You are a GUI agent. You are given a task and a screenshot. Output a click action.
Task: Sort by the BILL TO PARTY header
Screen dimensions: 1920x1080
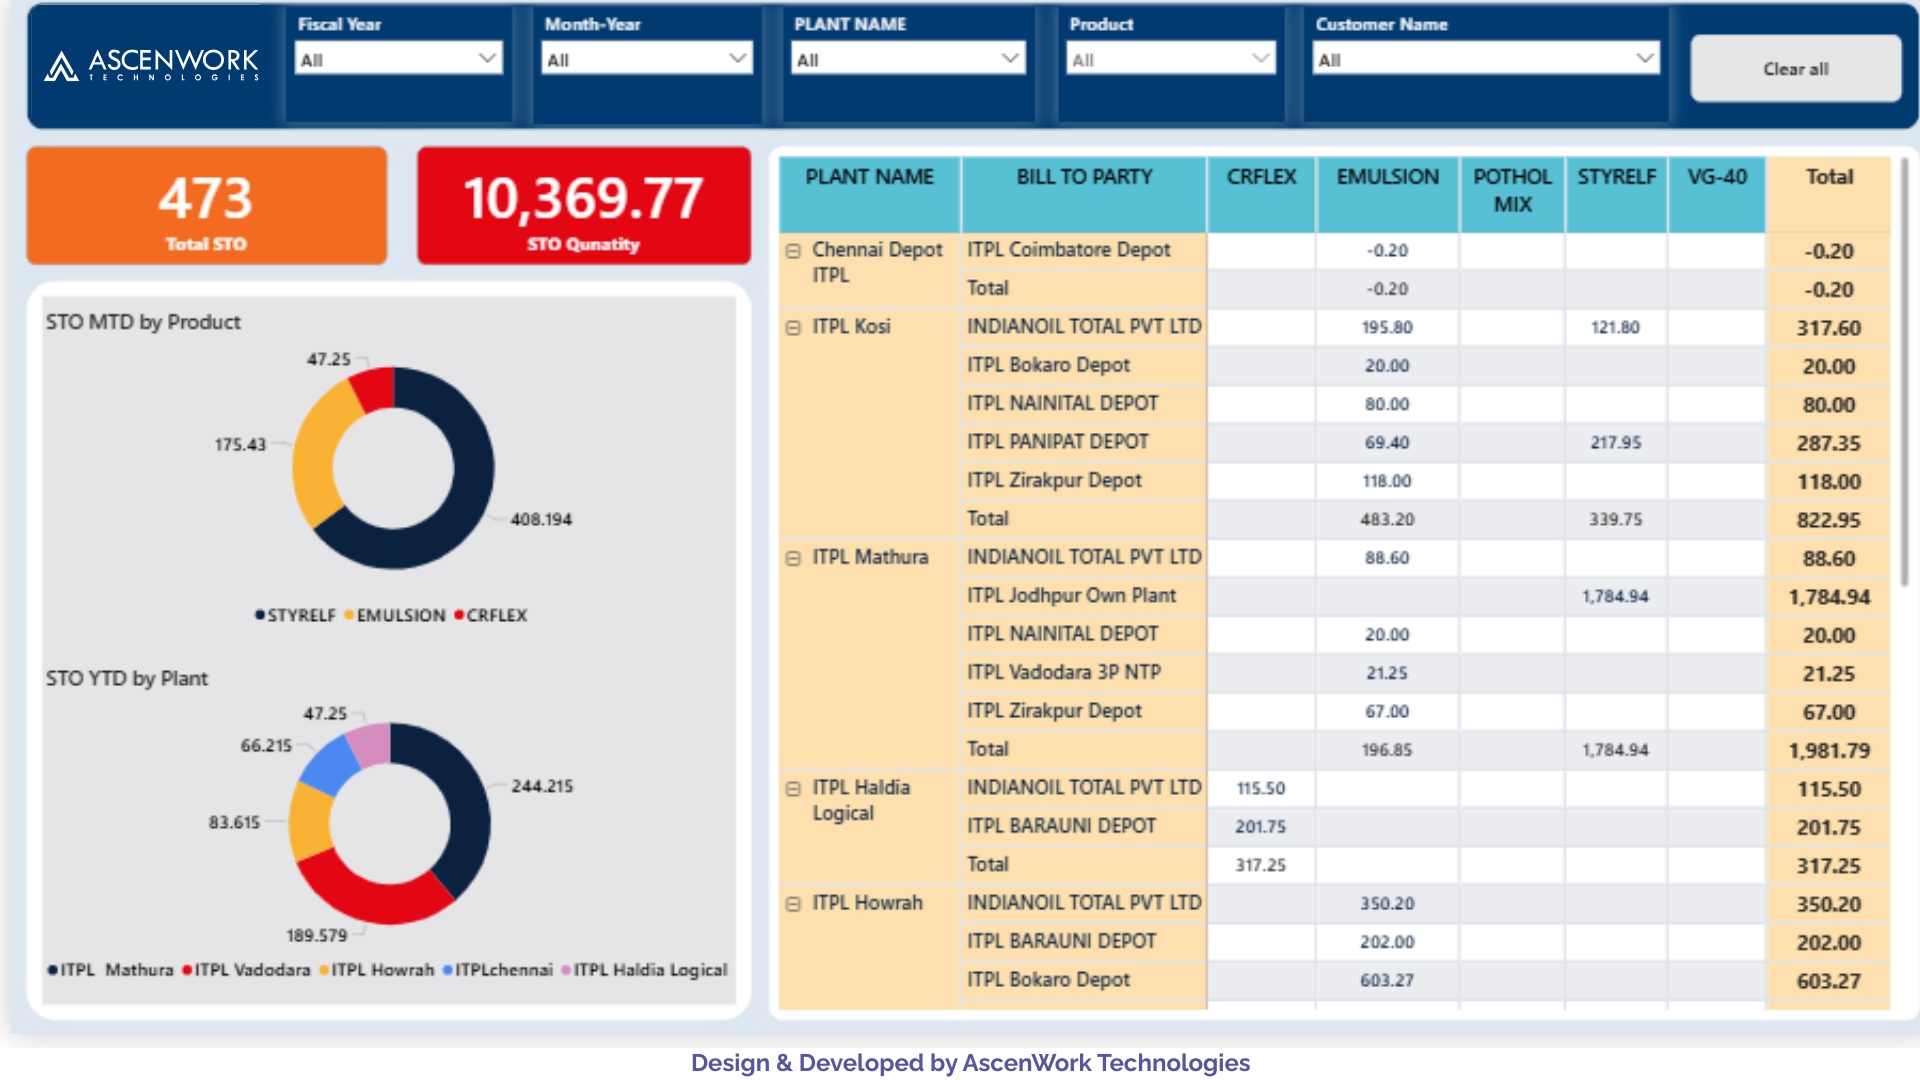click(x=1084, y=177)
